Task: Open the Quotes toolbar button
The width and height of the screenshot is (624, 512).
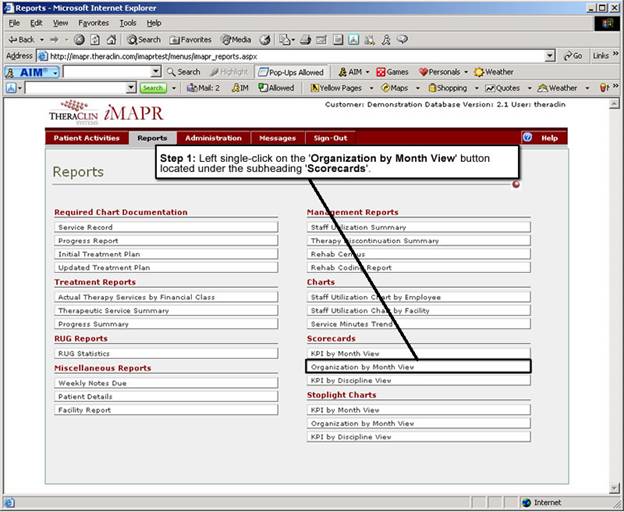Action: pyautogui.click(x=502, y=88)
